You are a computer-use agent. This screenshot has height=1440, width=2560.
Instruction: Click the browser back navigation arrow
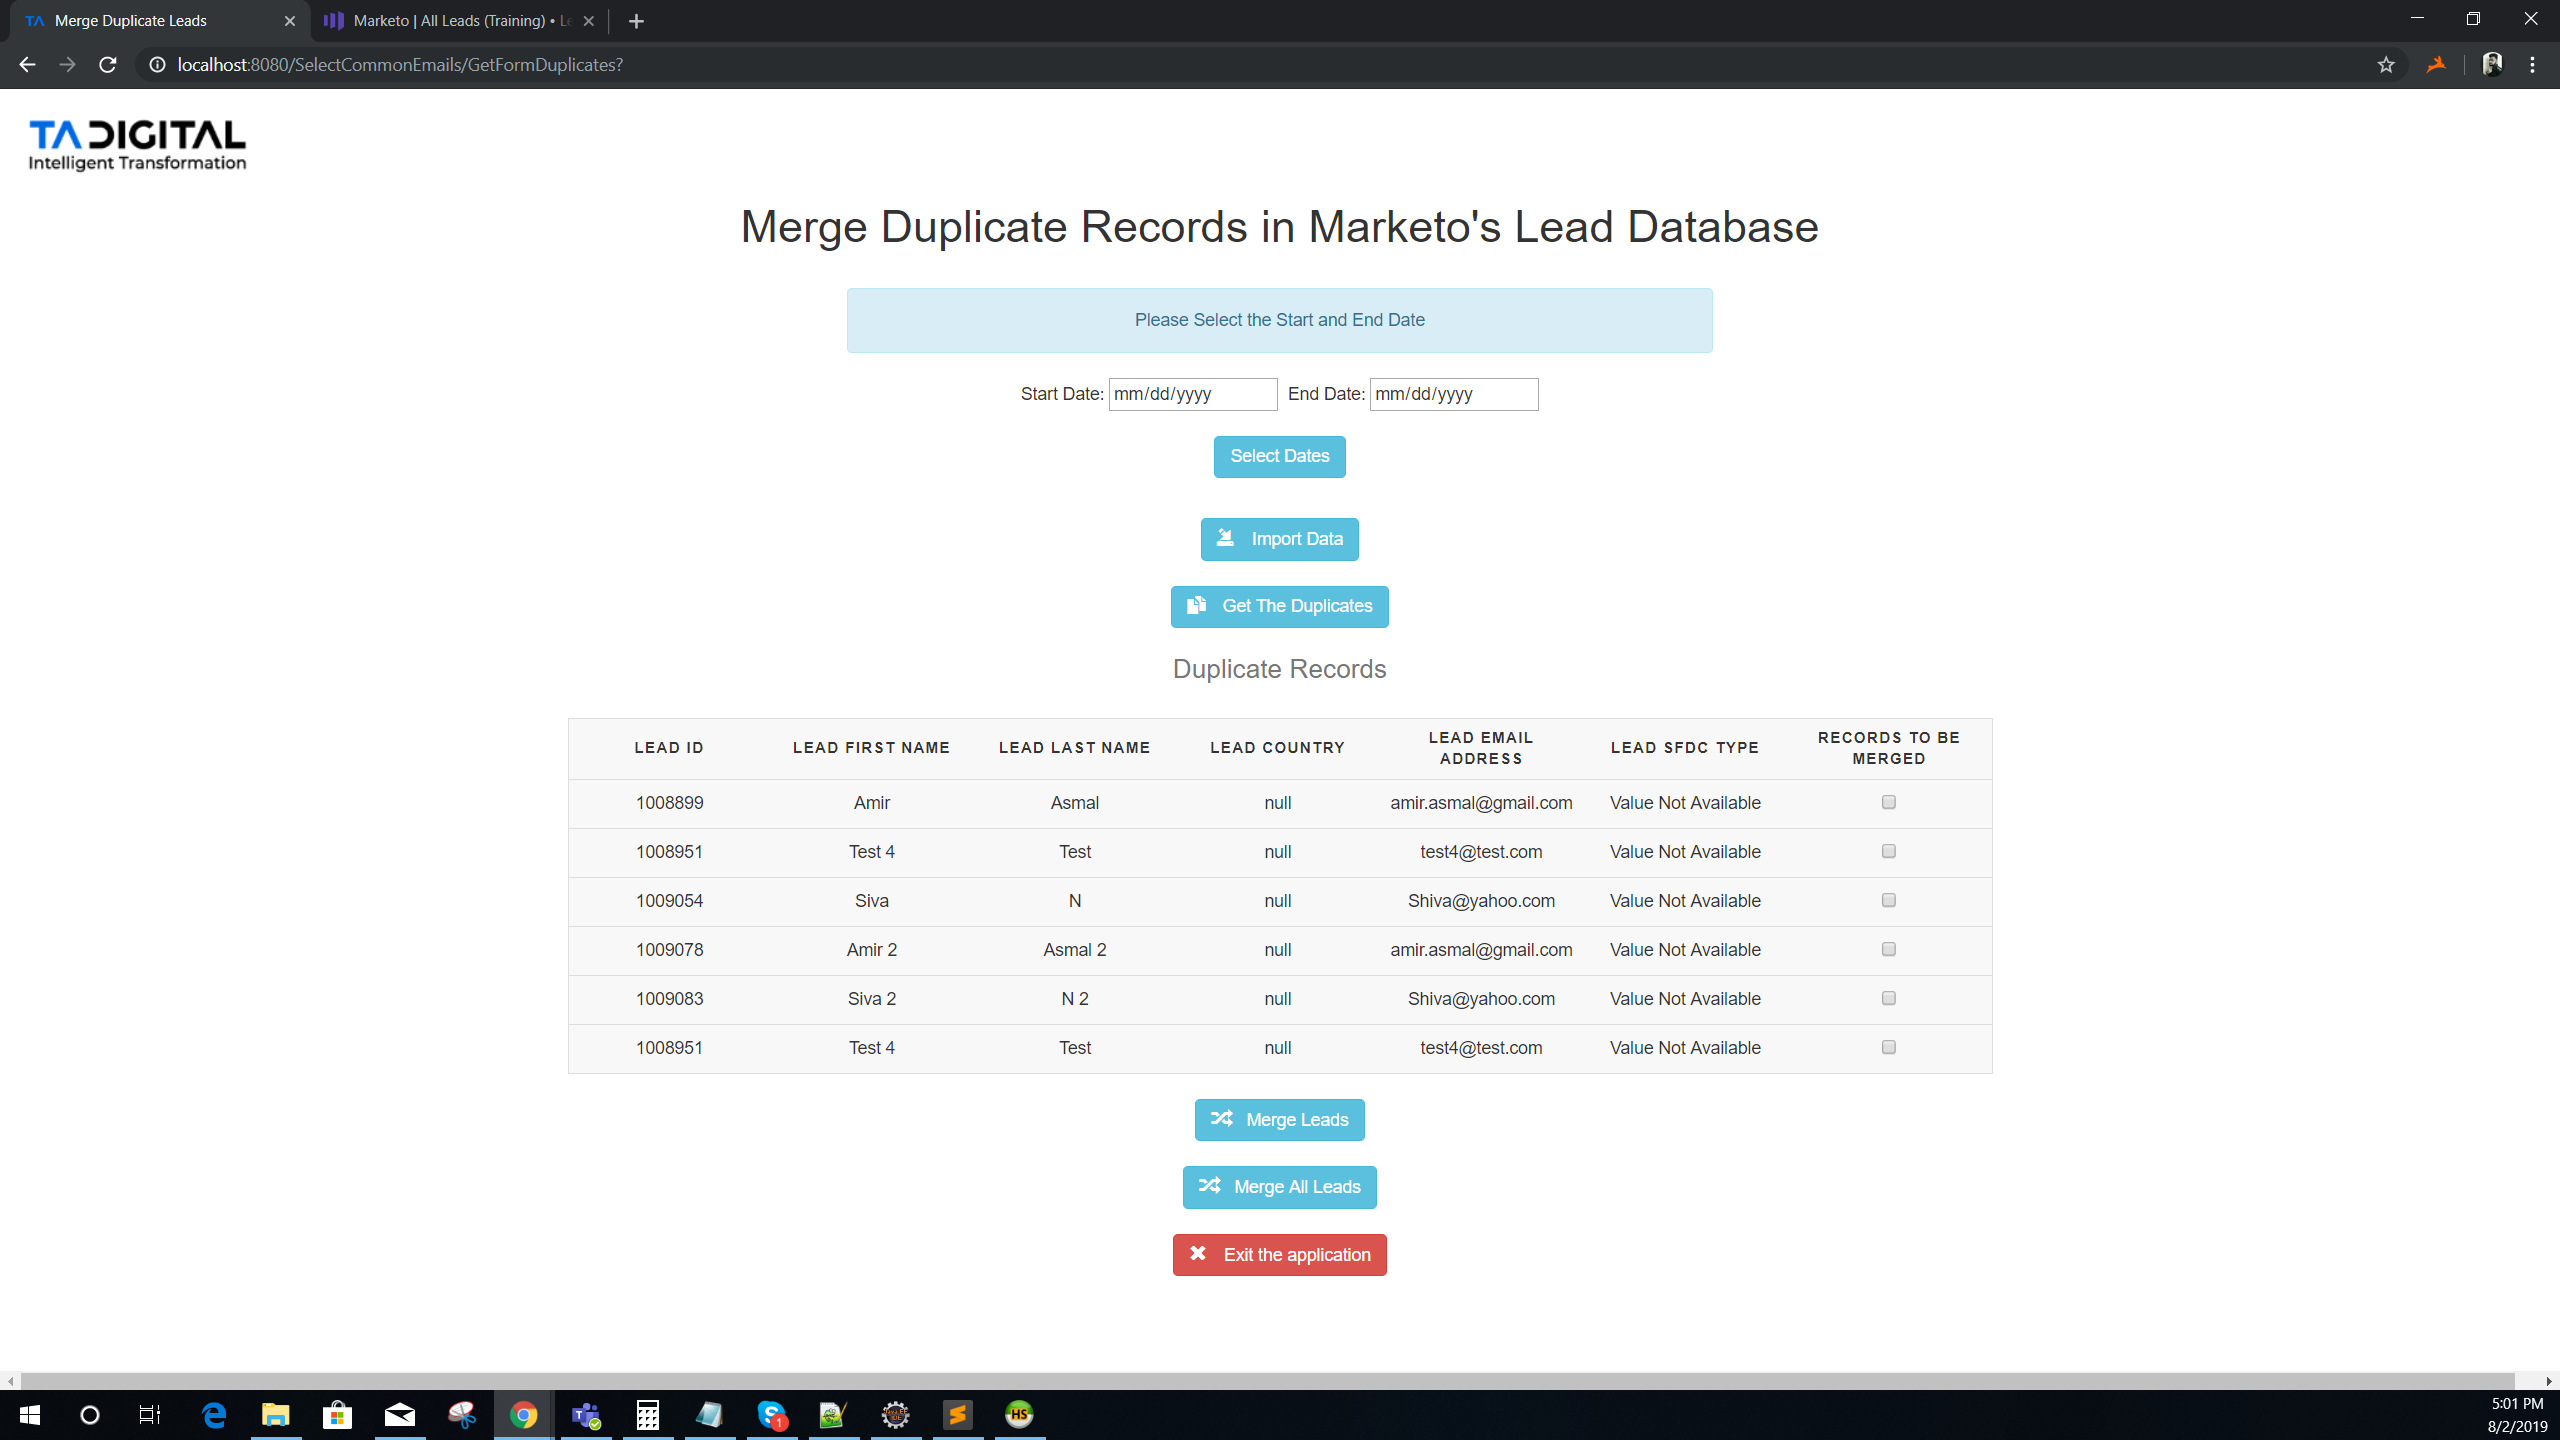pos(28,65)
